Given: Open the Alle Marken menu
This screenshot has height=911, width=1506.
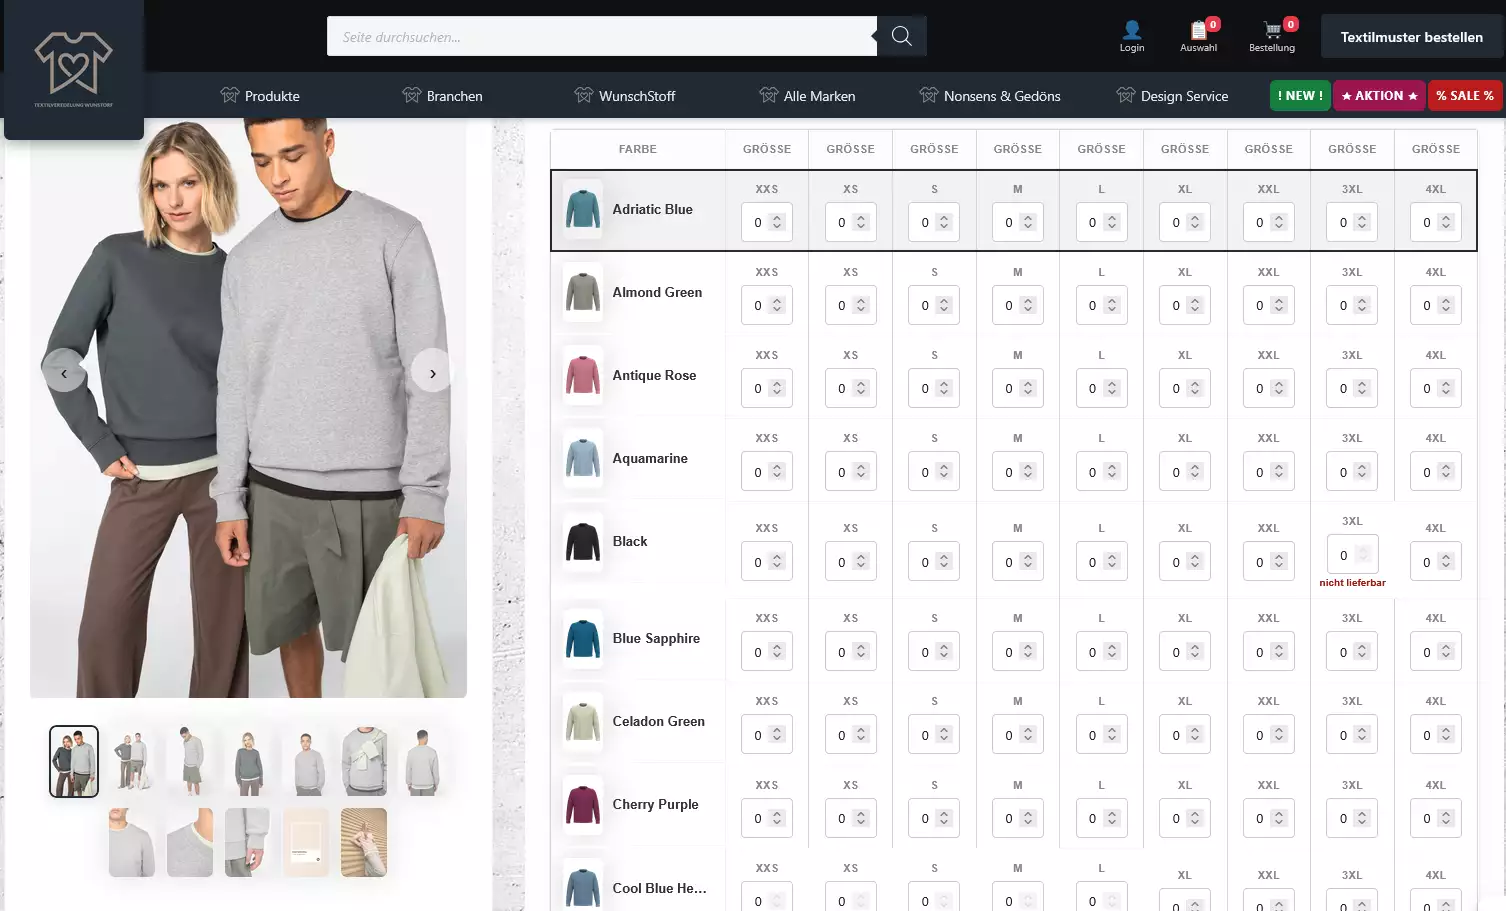Looking at the screenshot, I should point(807,96).
